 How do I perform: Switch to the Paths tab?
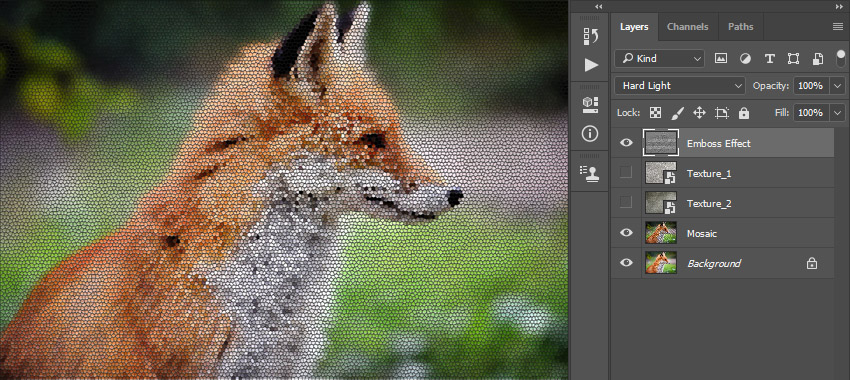click(740, 27)
